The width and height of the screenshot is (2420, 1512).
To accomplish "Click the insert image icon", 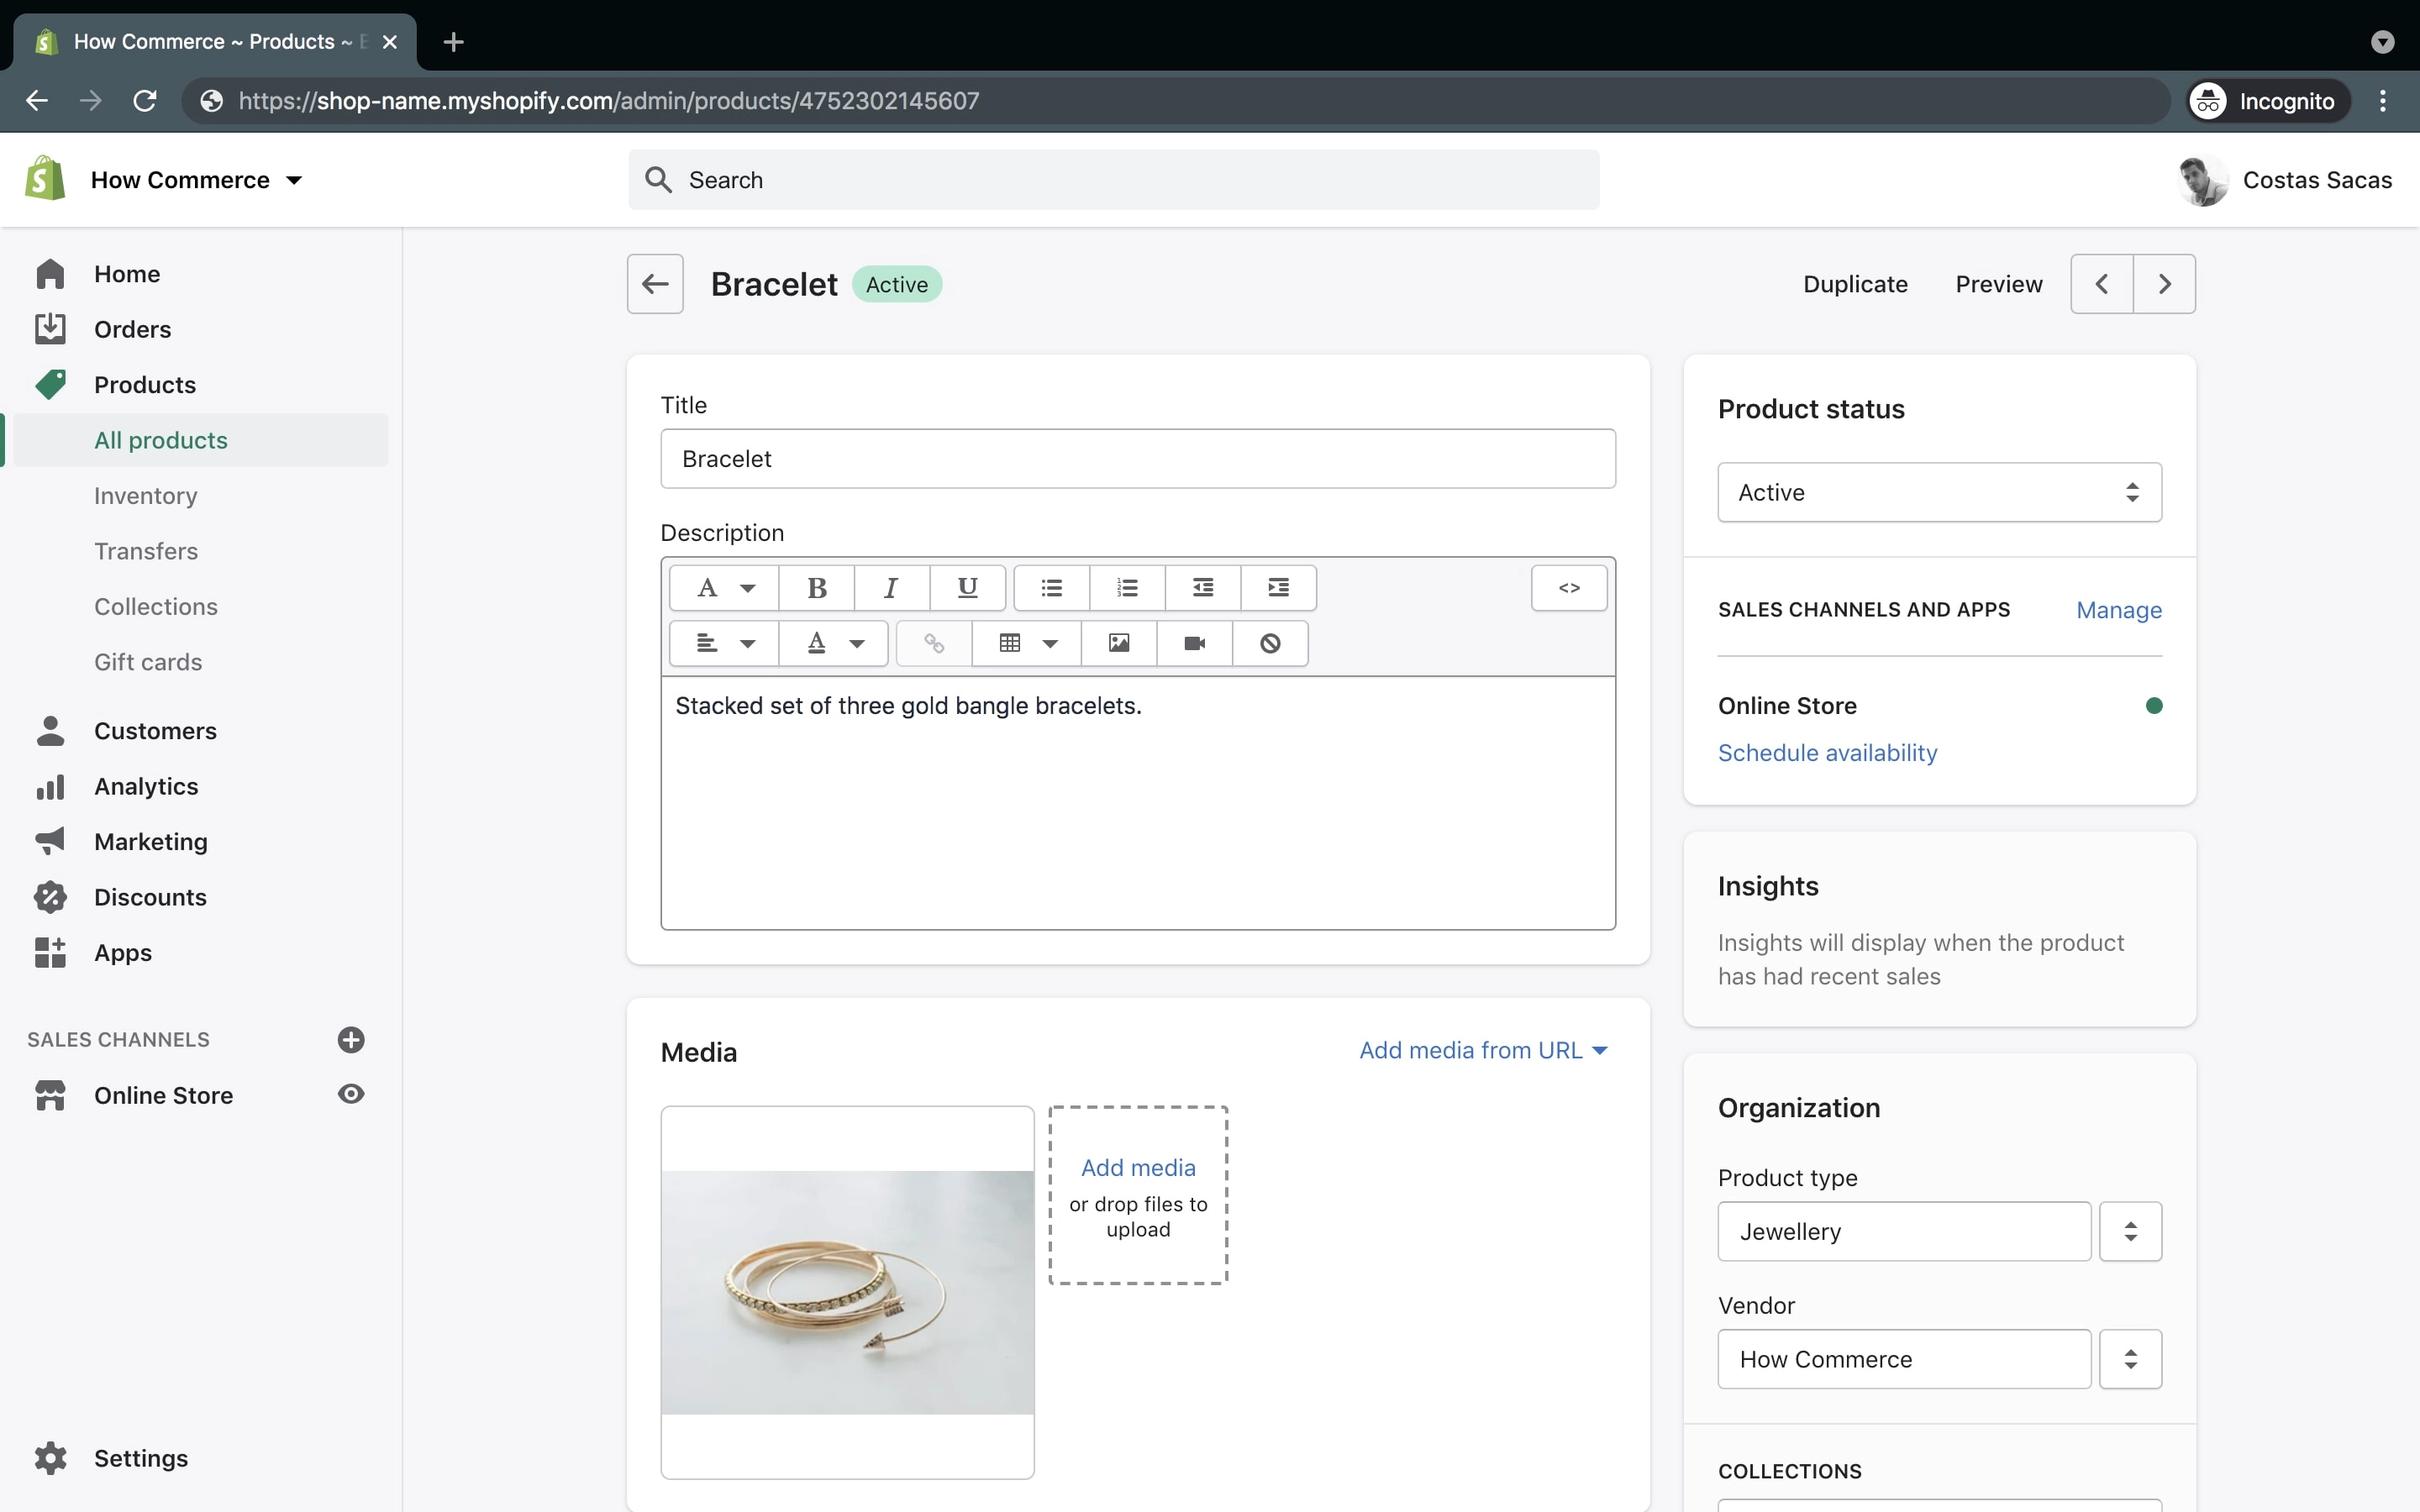I will [1119, 643].
